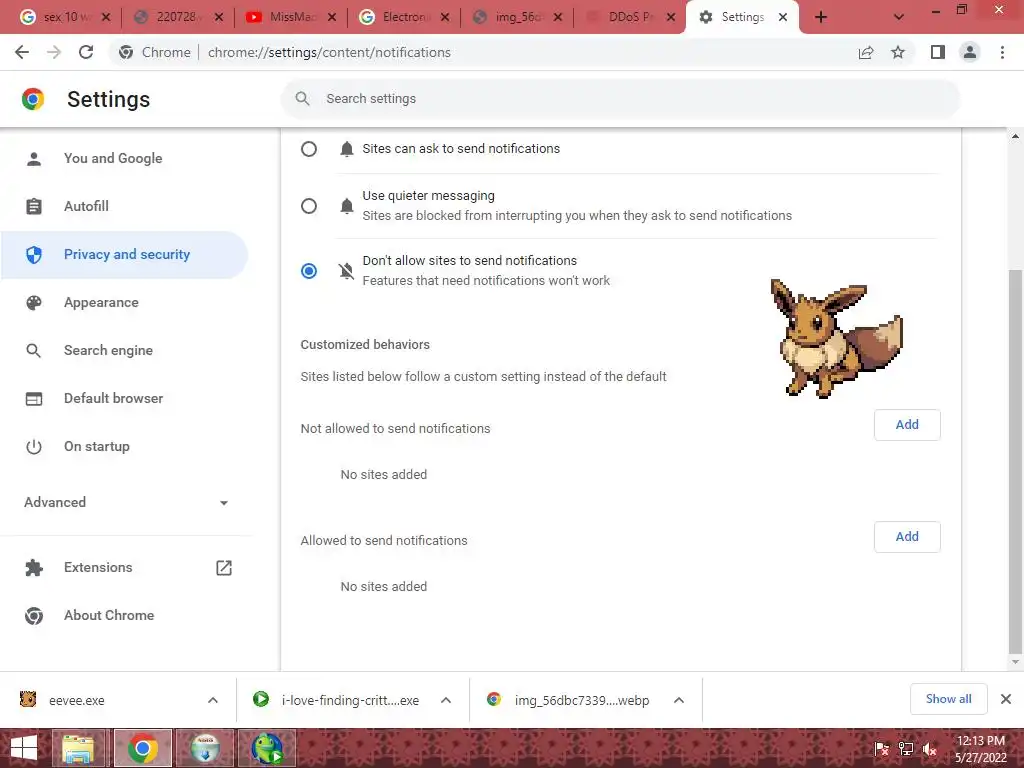Reload the page with the refresh icon
Screen dimensions: 1024x768
coord(86,52)
